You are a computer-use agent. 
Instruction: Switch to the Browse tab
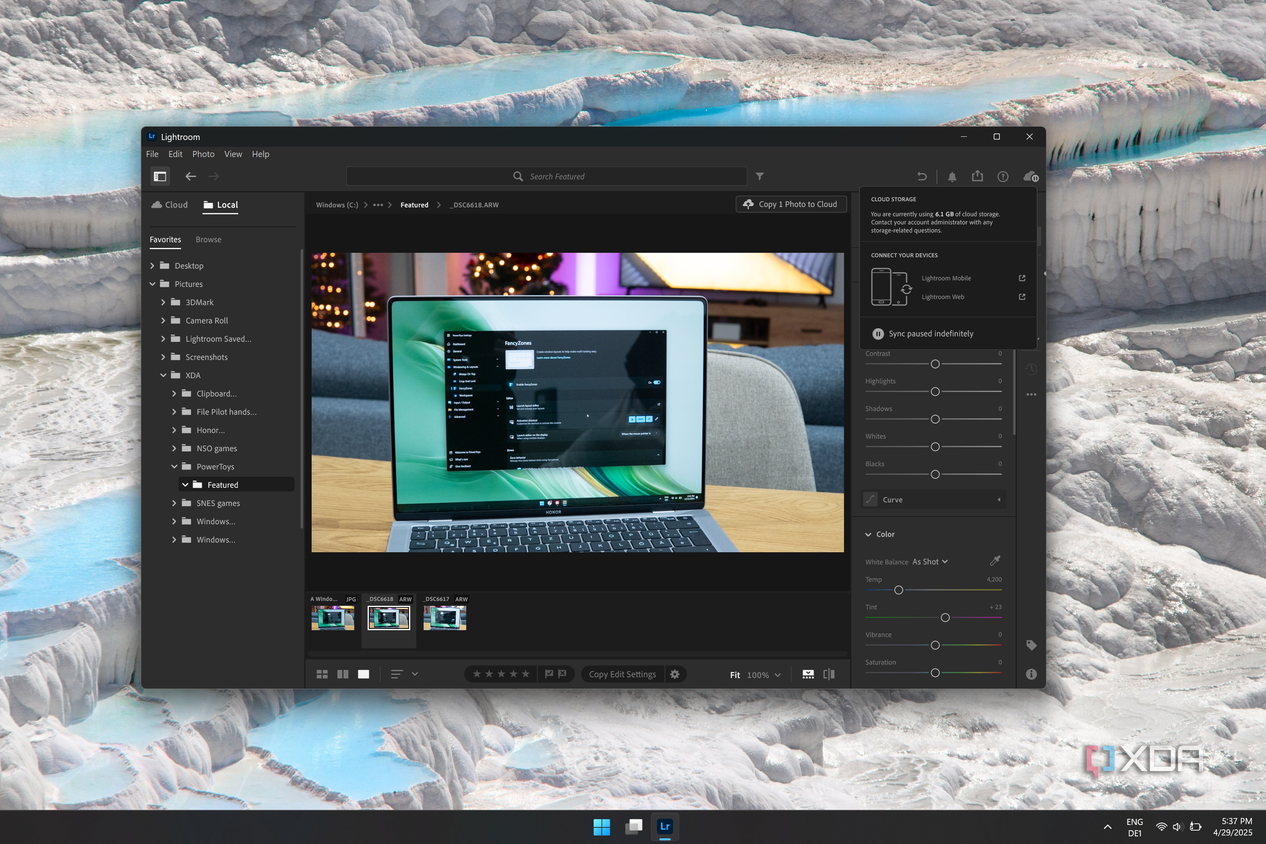208,239
